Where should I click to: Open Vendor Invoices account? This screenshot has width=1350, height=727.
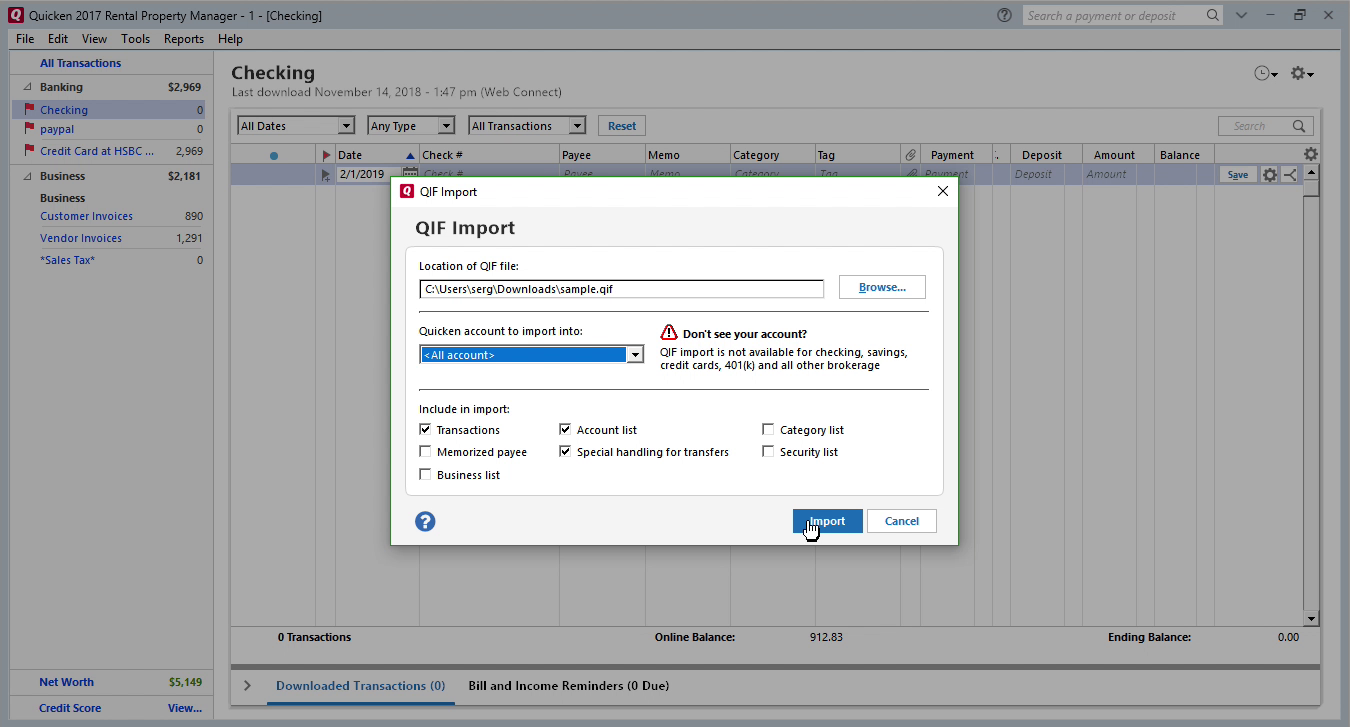(x=81, y=238)
